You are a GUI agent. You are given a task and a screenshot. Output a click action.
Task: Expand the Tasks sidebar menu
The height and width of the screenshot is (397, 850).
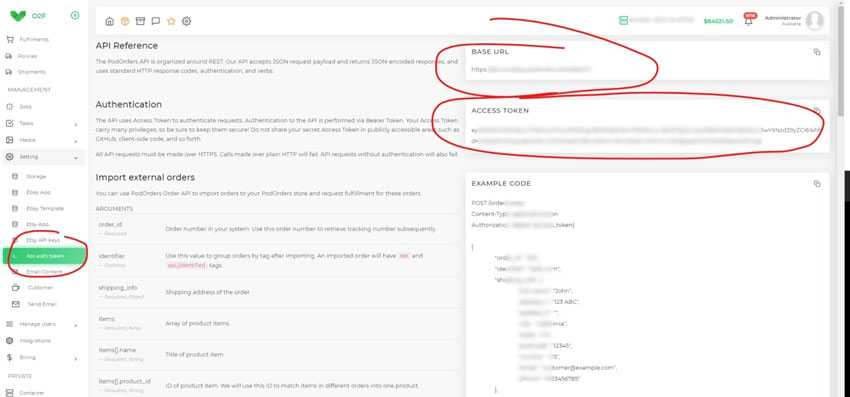(x=43, y=124)
